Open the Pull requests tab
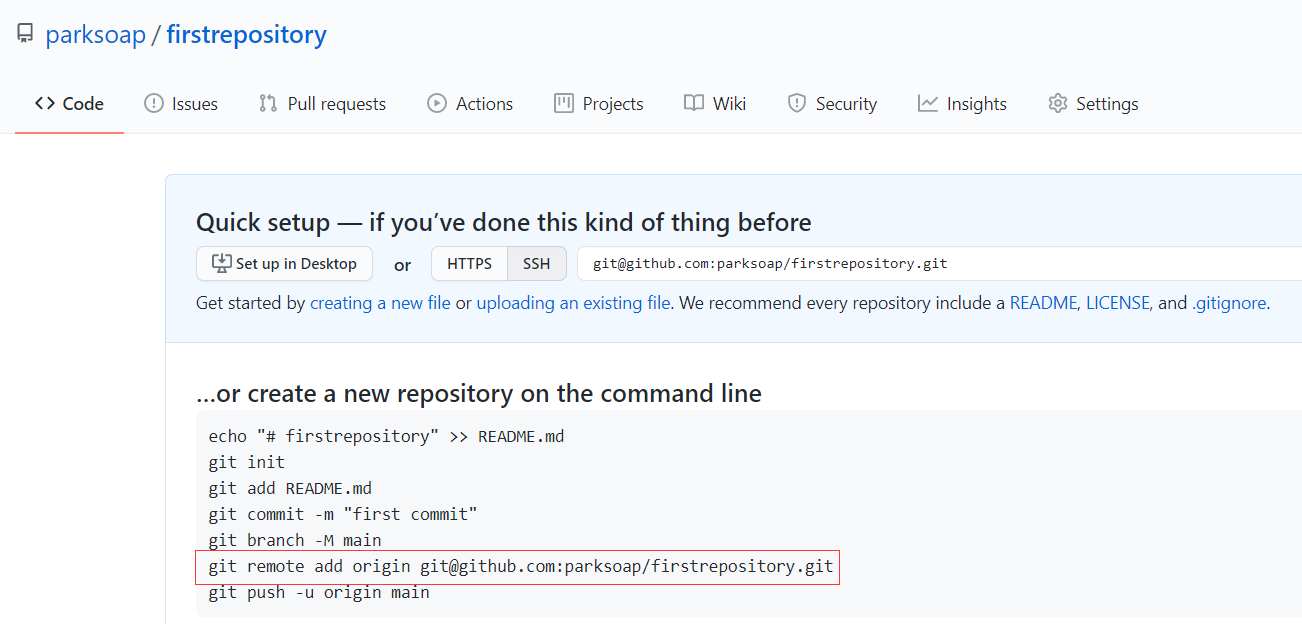 coord(322,104)
